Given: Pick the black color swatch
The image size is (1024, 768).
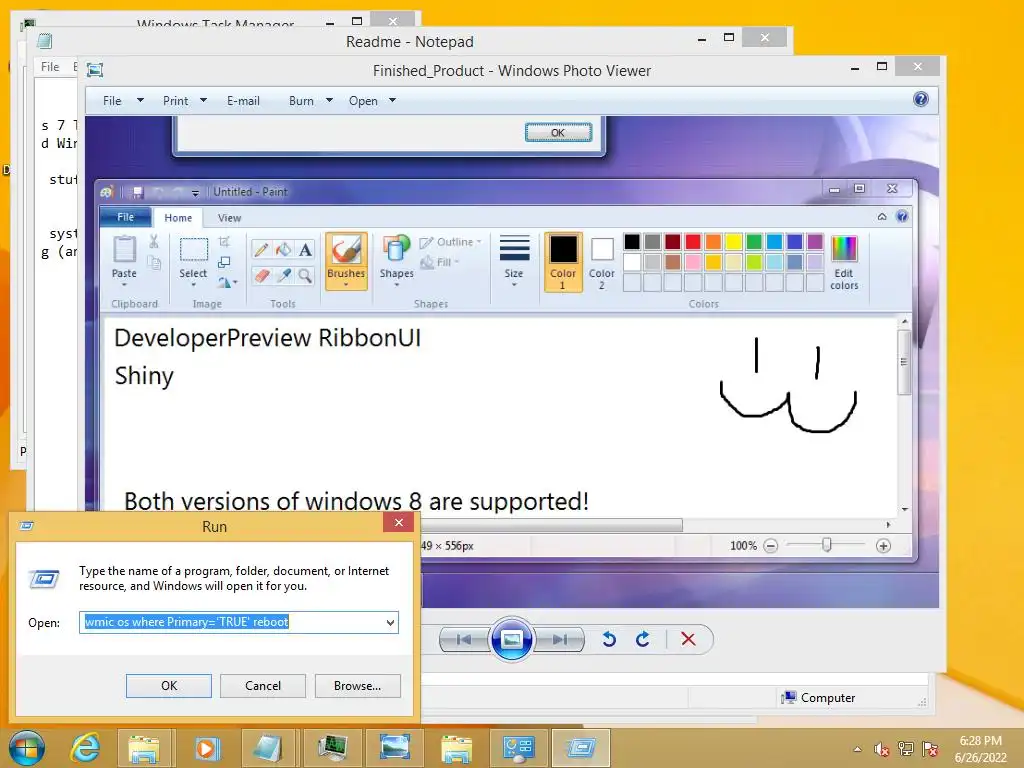Looking at the screenshot, I should tap(632, 242).
